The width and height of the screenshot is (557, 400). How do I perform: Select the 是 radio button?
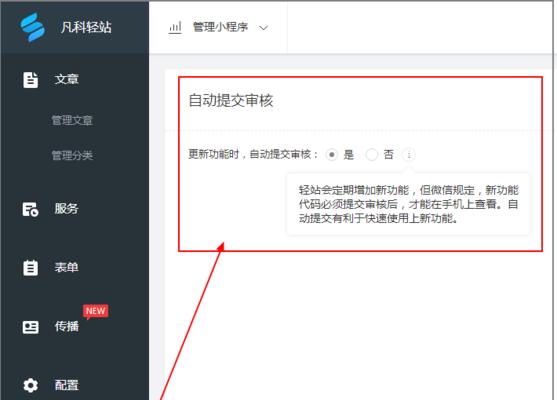331,155
